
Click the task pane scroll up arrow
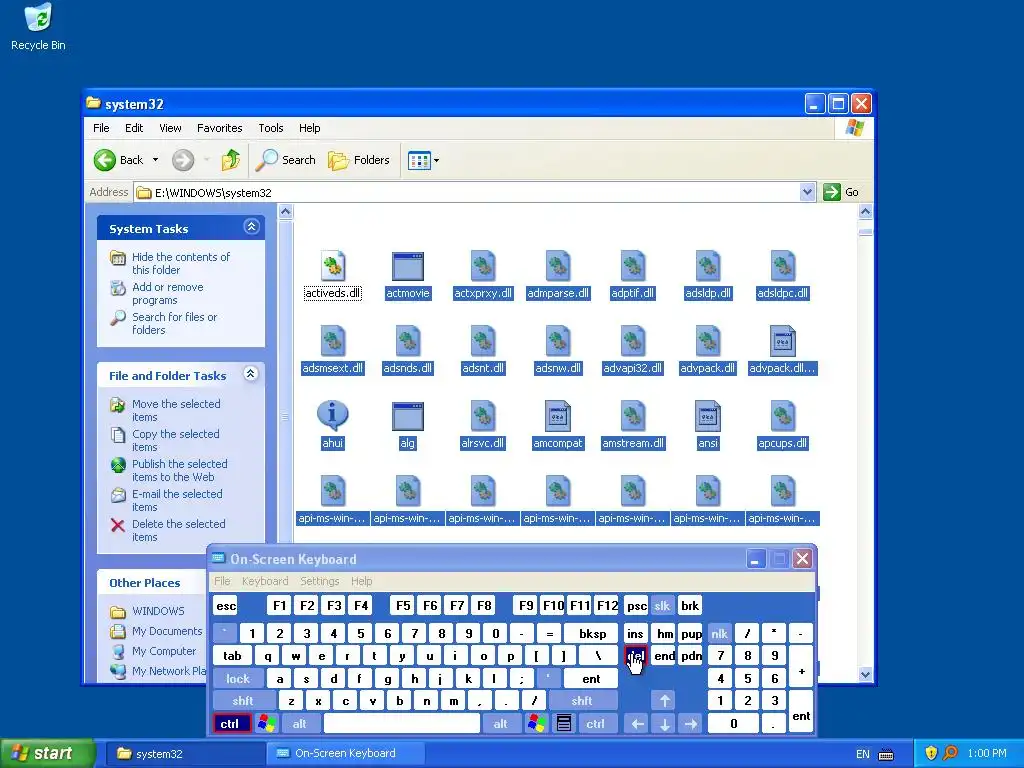[x=285, y=212]
